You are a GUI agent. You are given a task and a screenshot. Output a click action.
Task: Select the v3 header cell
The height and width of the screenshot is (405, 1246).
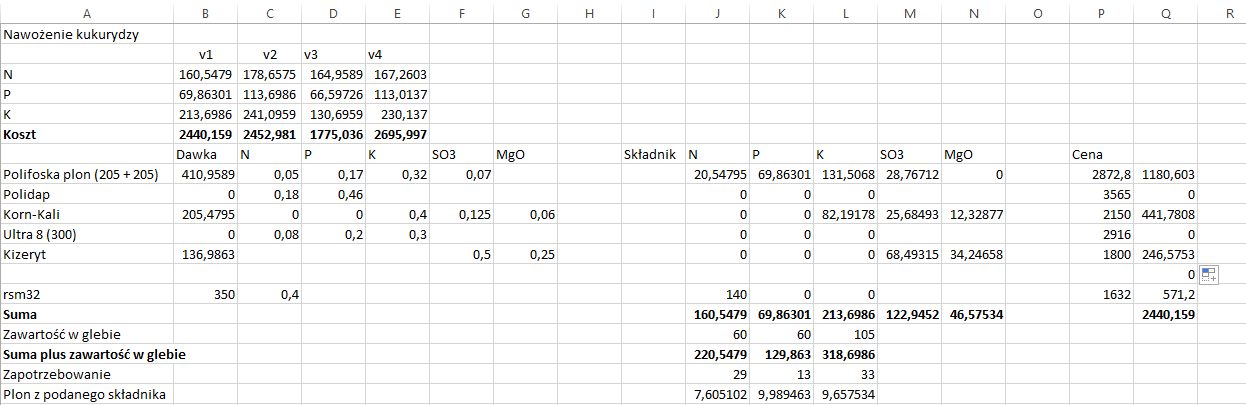click(x=313, y=54)
